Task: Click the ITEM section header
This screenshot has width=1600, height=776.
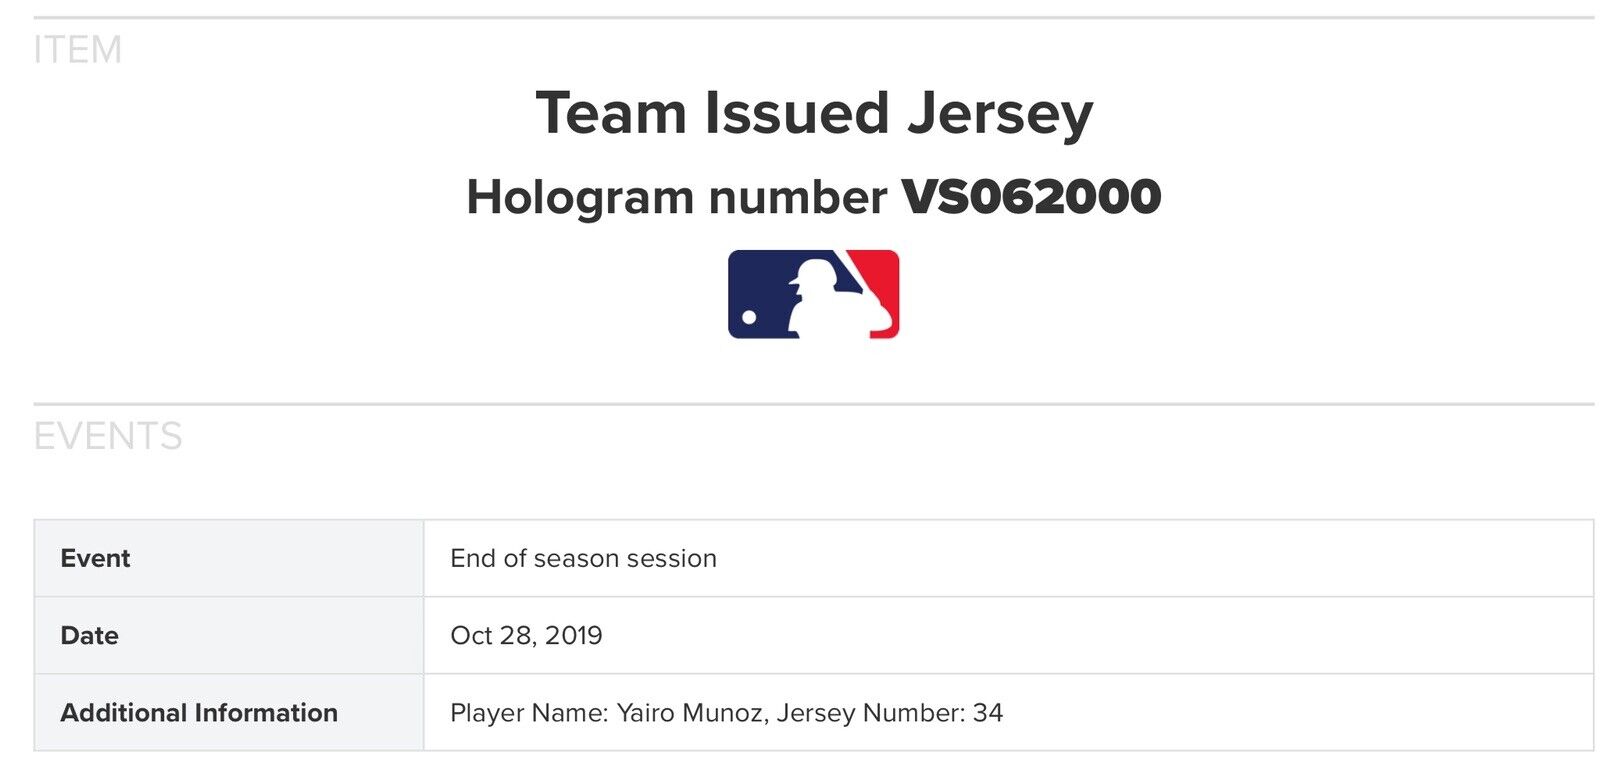Action: coord(77,50)
